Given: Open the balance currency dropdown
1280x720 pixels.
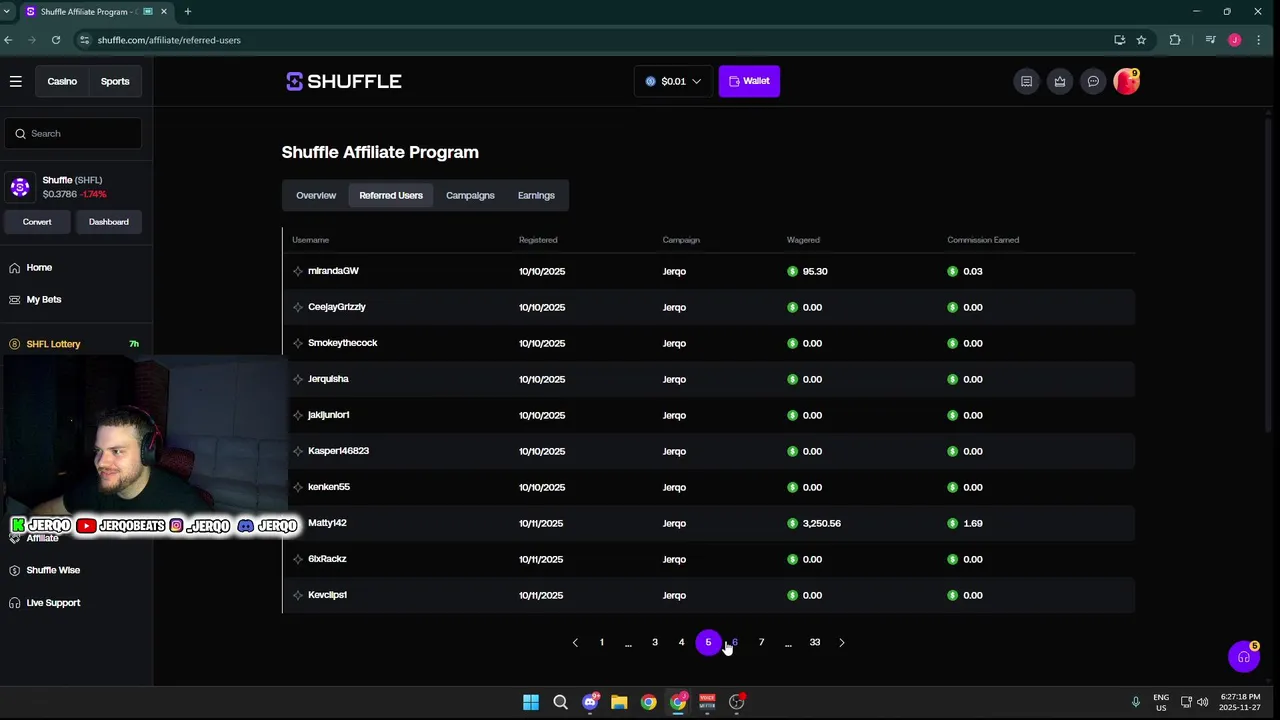Looking at the screenshot, I should click(x=673, y=81).
